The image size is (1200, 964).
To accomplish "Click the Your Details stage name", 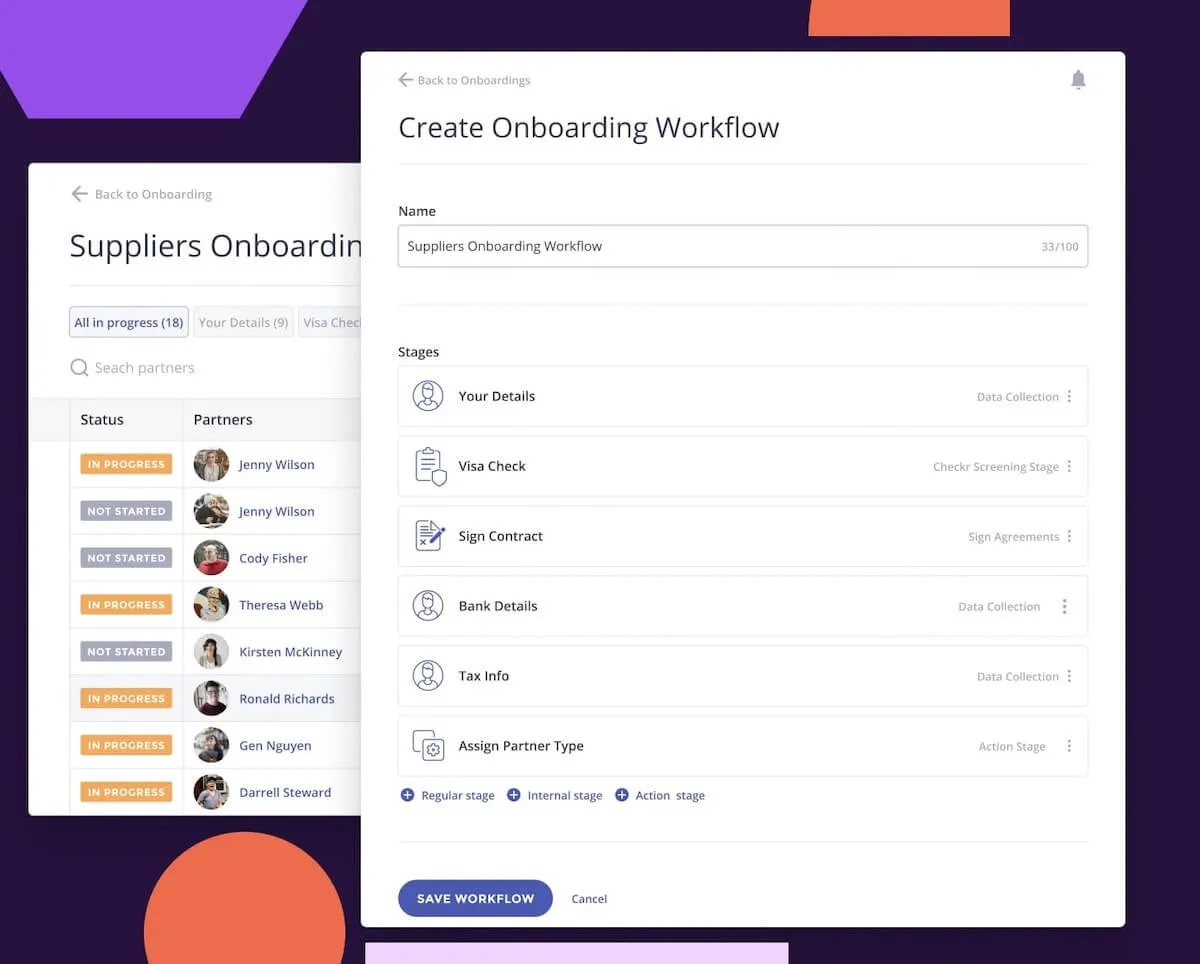I will pos(497,396).
